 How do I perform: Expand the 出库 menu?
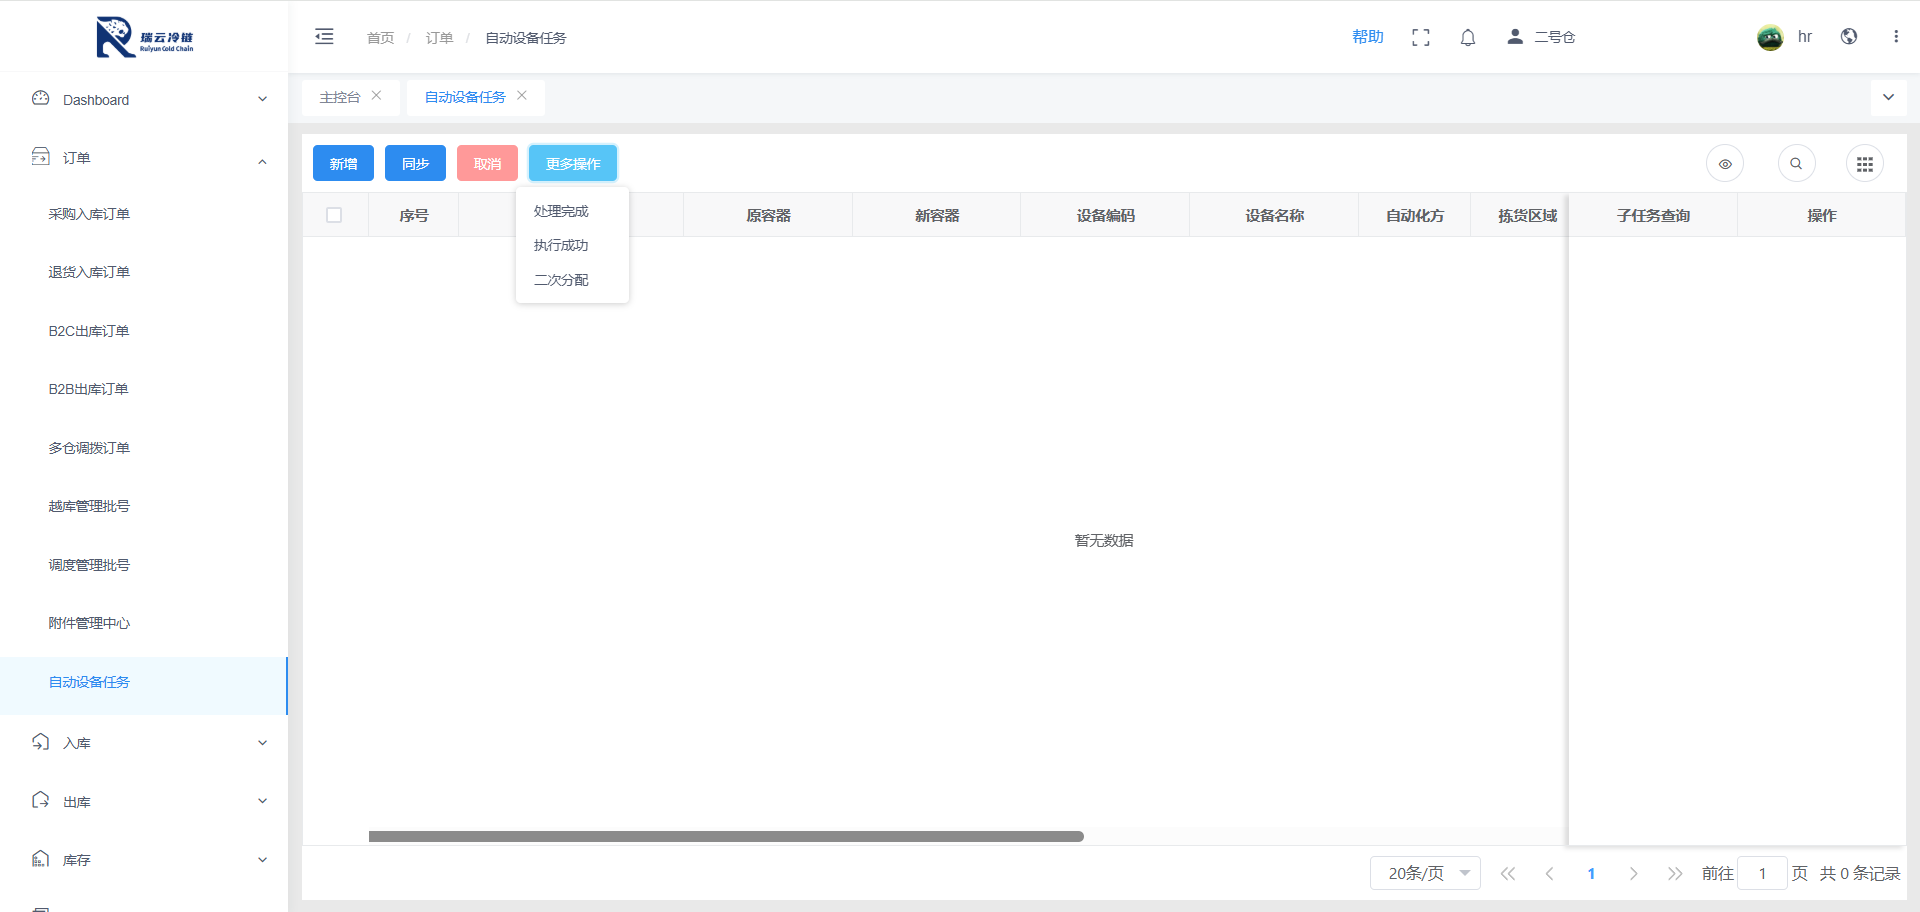pos(262,801)
